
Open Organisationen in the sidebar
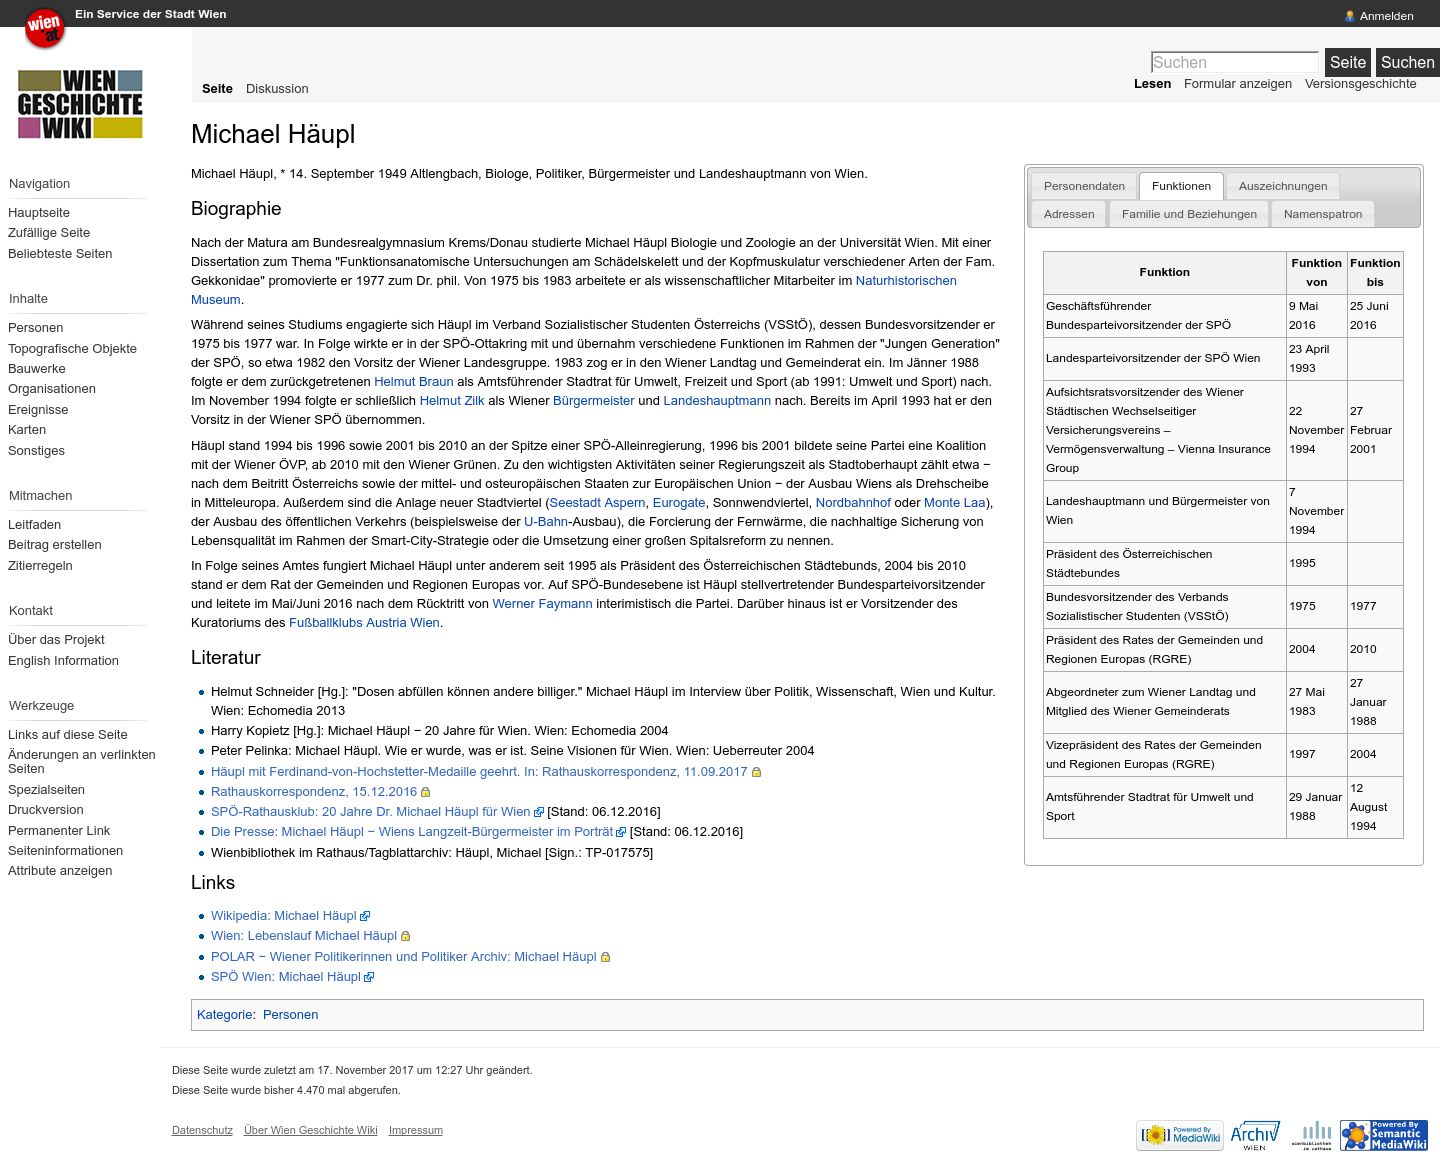[52, 389]
